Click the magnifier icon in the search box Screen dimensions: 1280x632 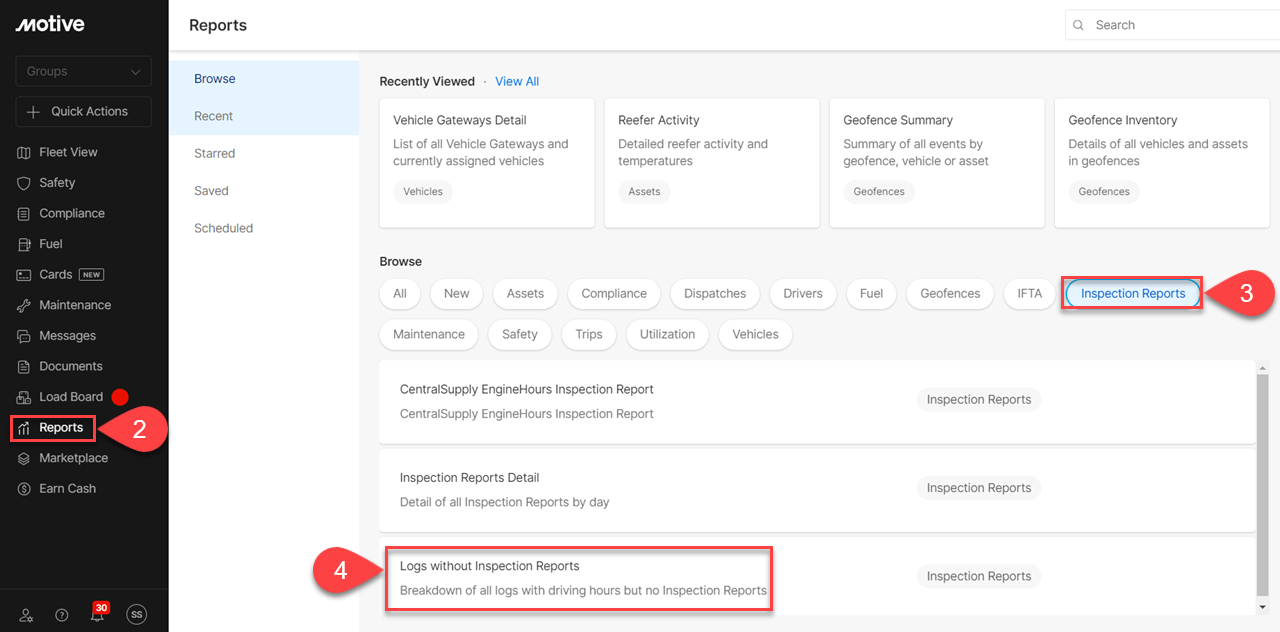(x=1079, y=25)
